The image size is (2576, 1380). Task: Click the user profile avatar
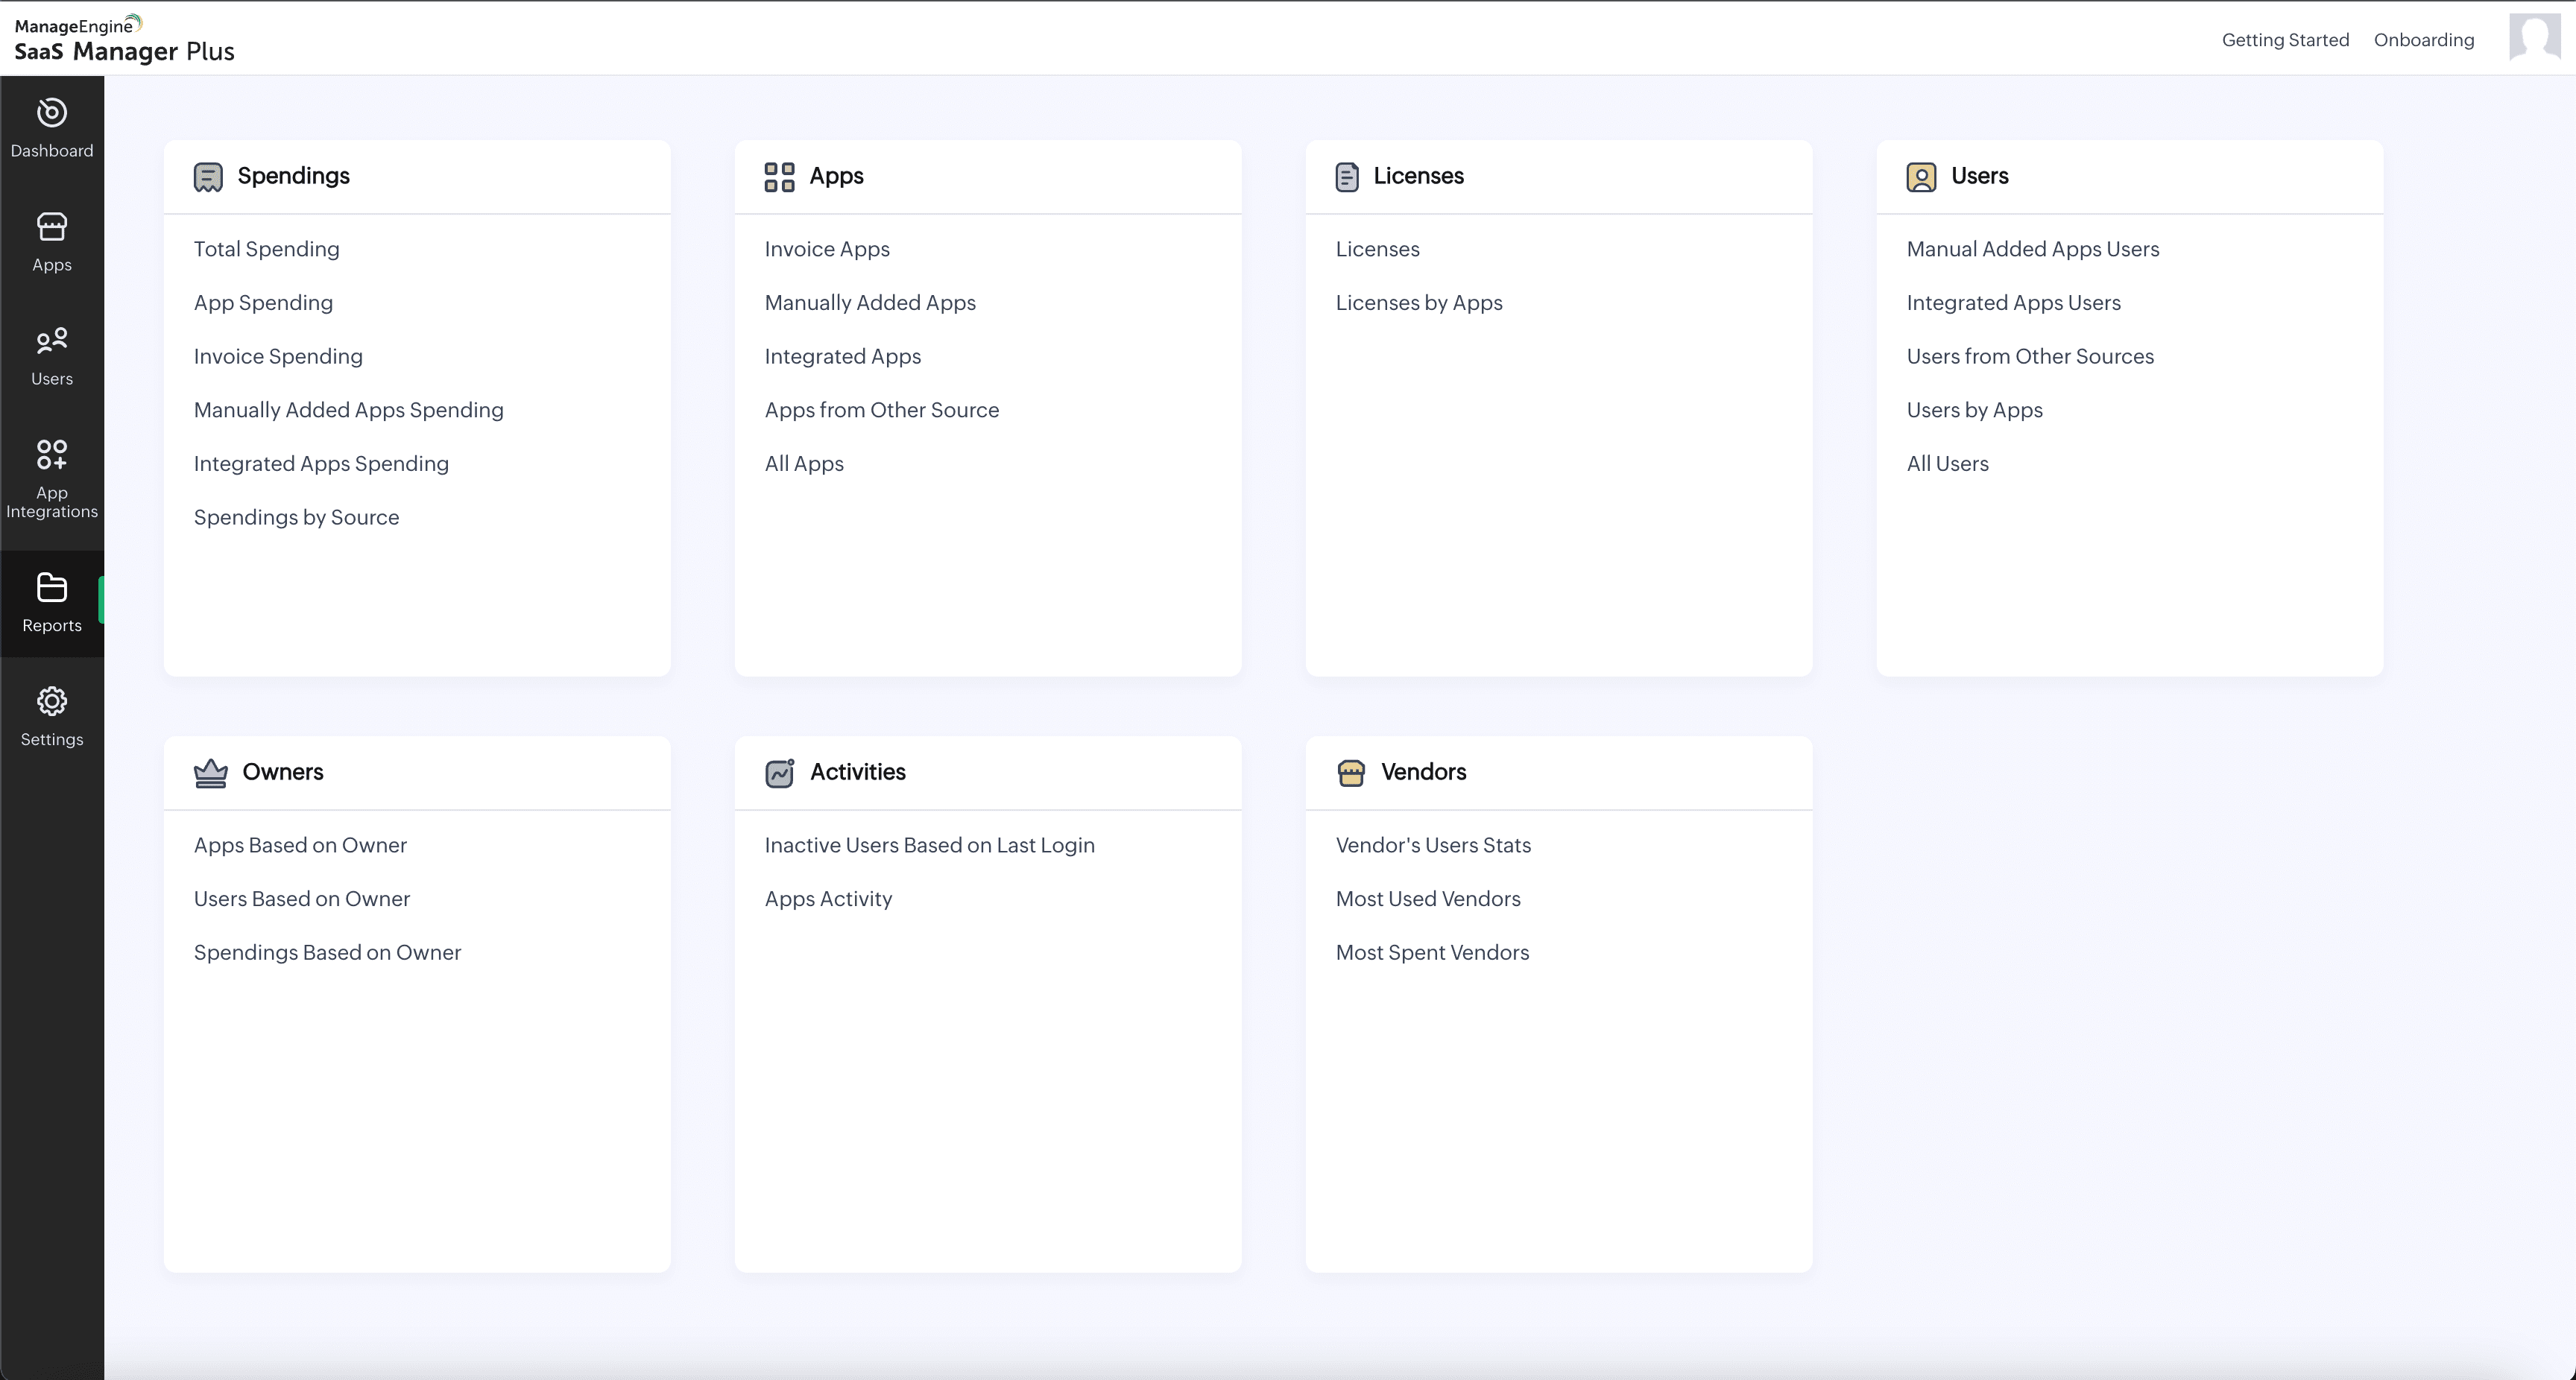click(2534, 39)
